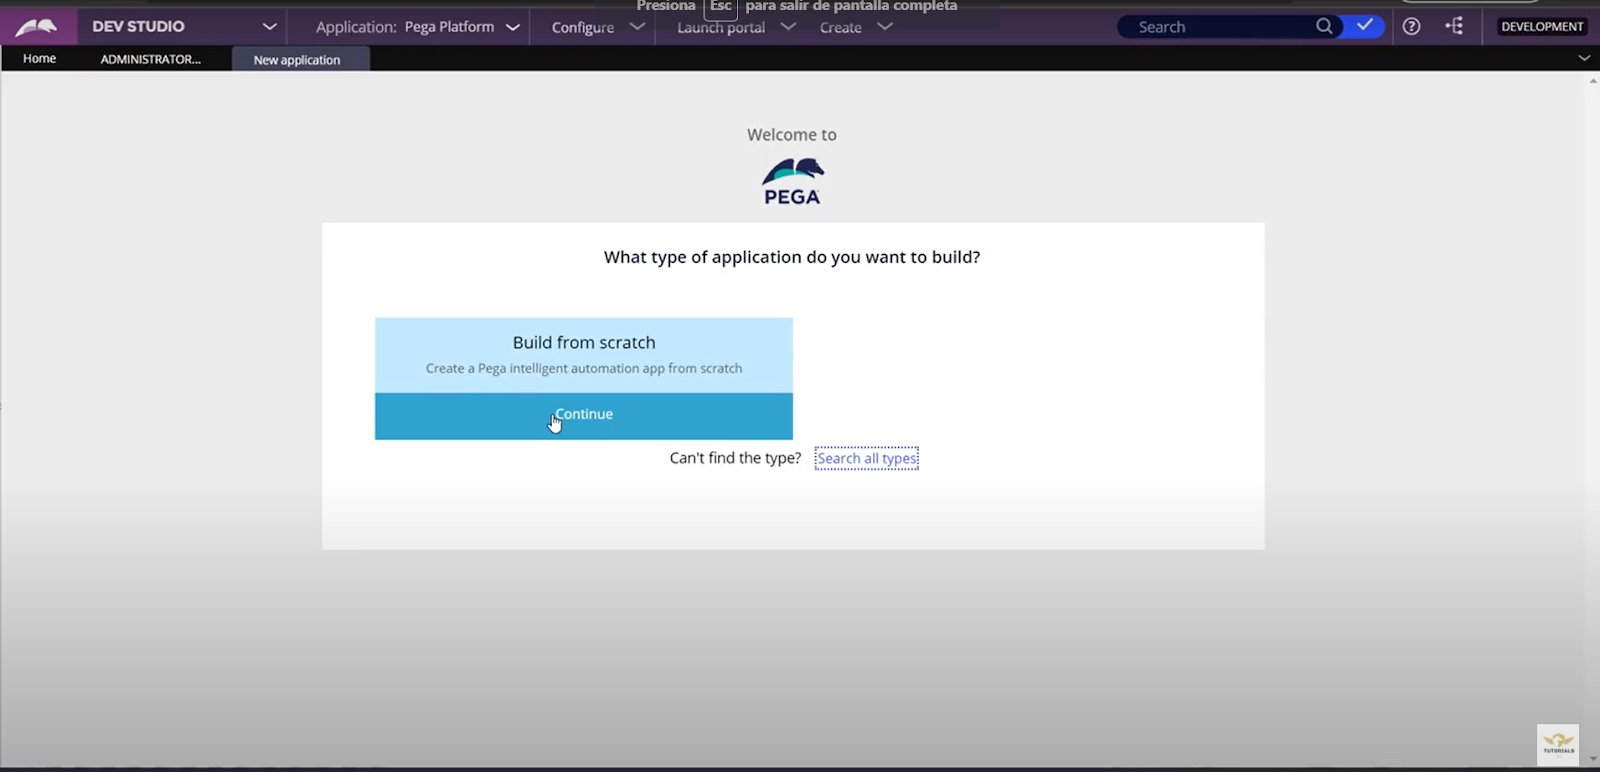Viewport: 1600px width, 772px height.
Task: Expand the tab list chevron at right
Action: [1584, 58]
